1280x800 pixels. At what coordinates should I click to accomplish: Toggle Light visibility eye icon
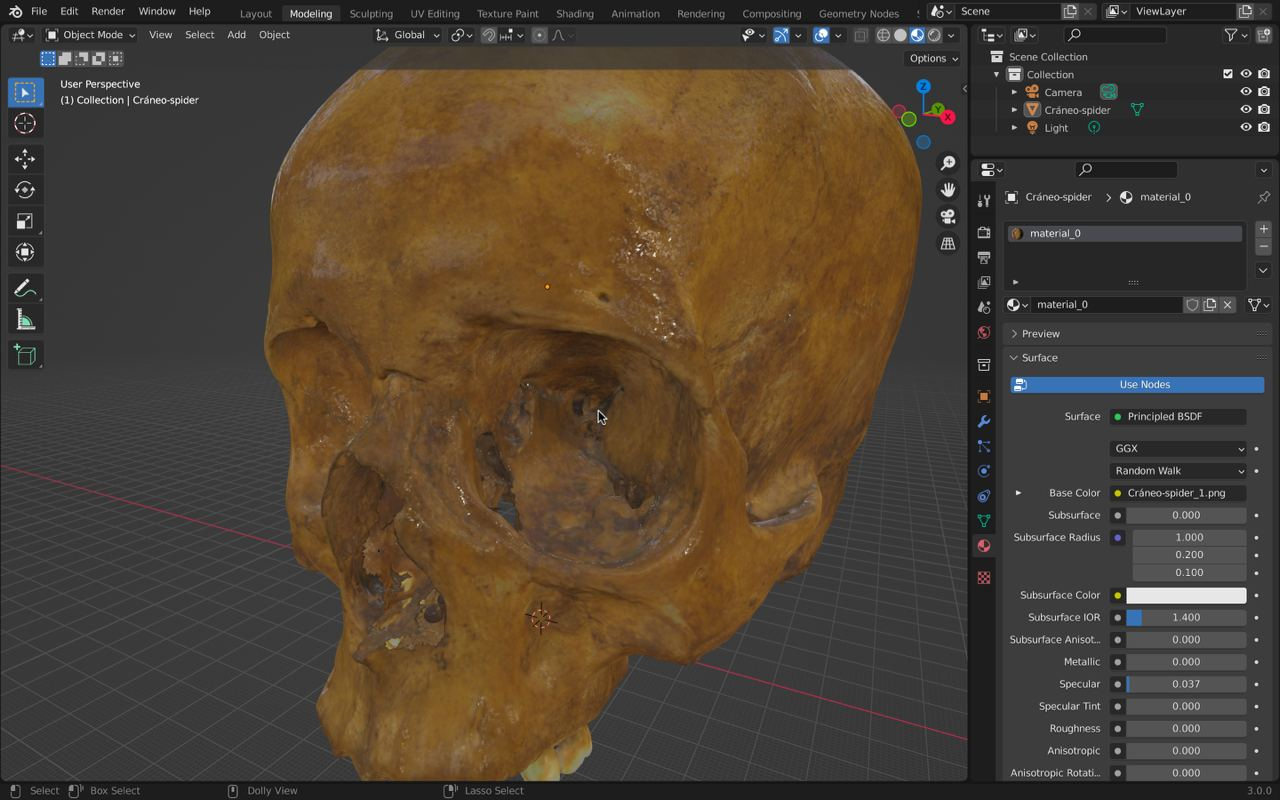tap(1246, 128)
